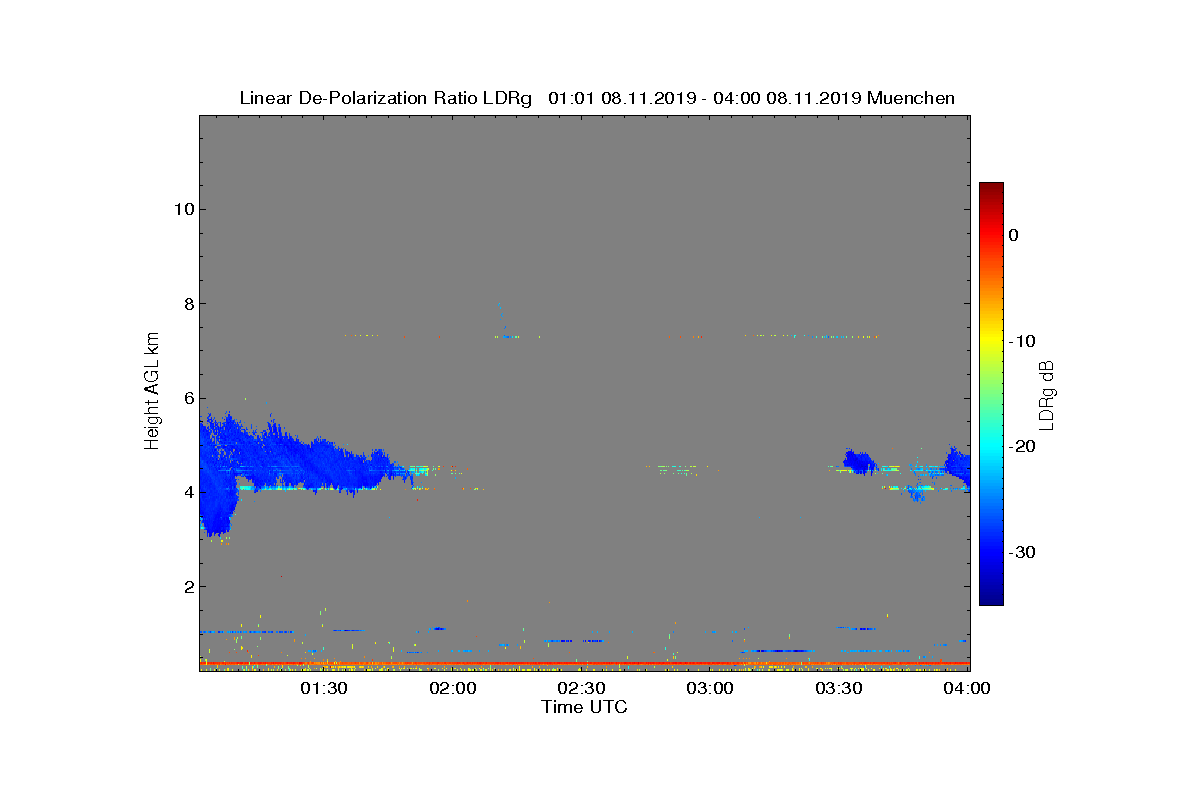Click the '02:30' time tick label
1200x800 pixels.
coord(581,689)
